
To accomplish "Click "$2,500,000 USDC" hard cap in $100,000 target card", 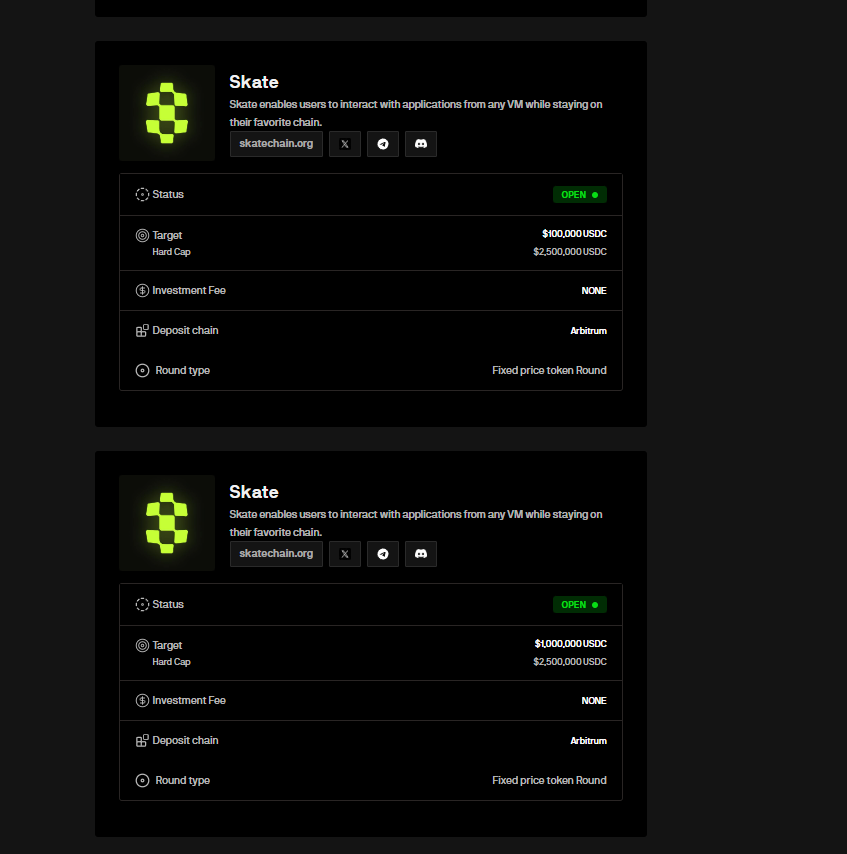I will click(x=570, y=252).
